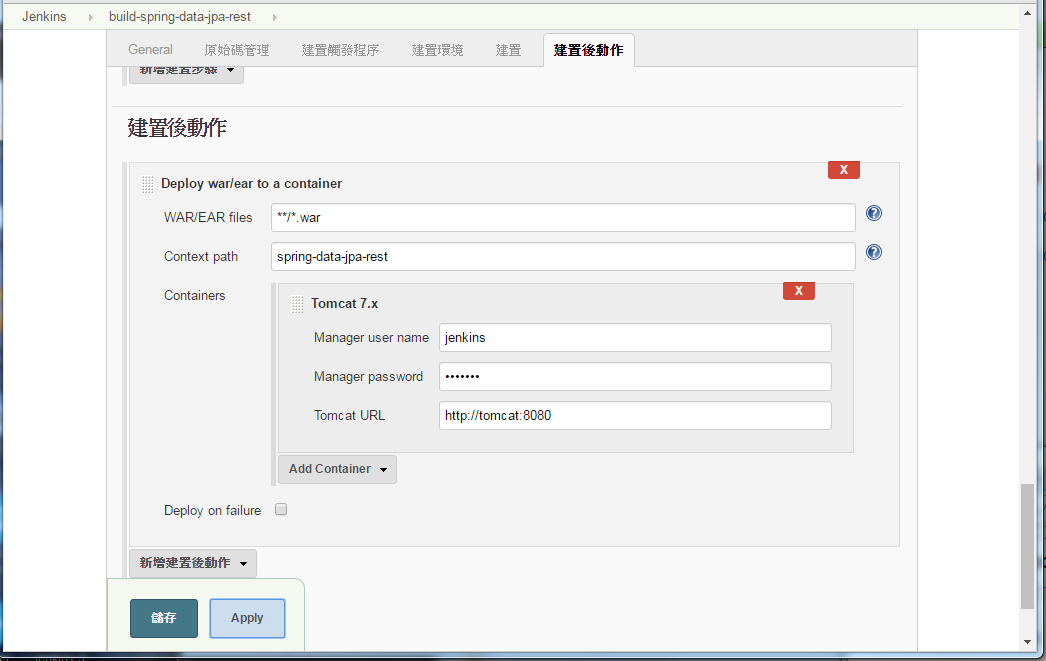This screenshot has width=1046, height=661.
Task: Click the 儲存 save button
Action: tap(163, 618)
